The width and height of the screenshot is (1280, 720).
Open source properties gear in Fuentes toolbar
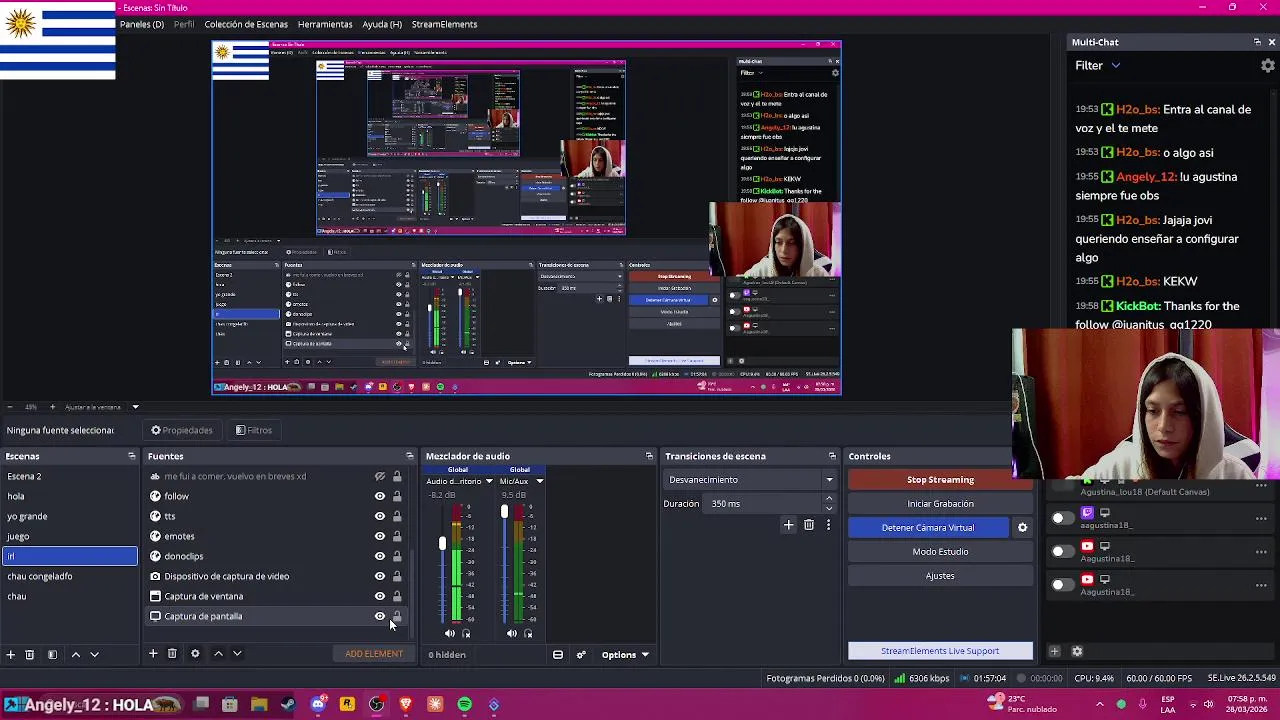pyautogui.click(x=195, y=653)
